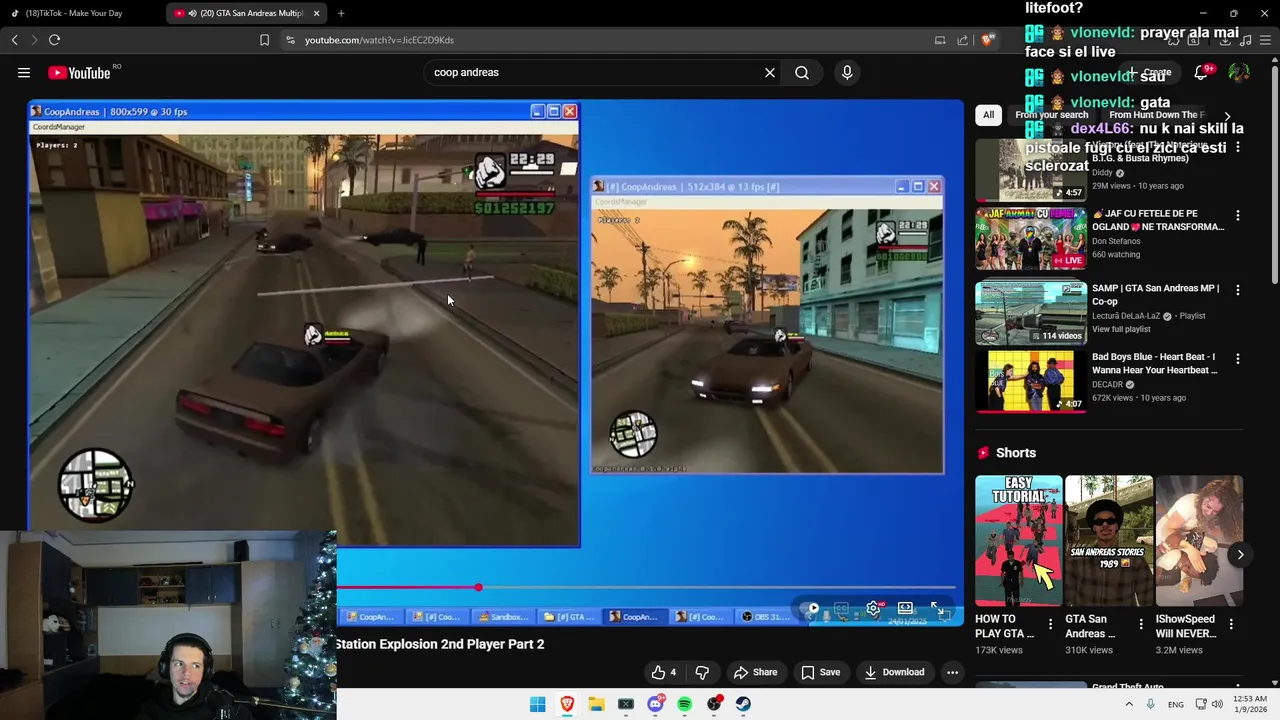
Task: Open the EASY TUTORIAL short thumbnail
Action: (1019, 541)
